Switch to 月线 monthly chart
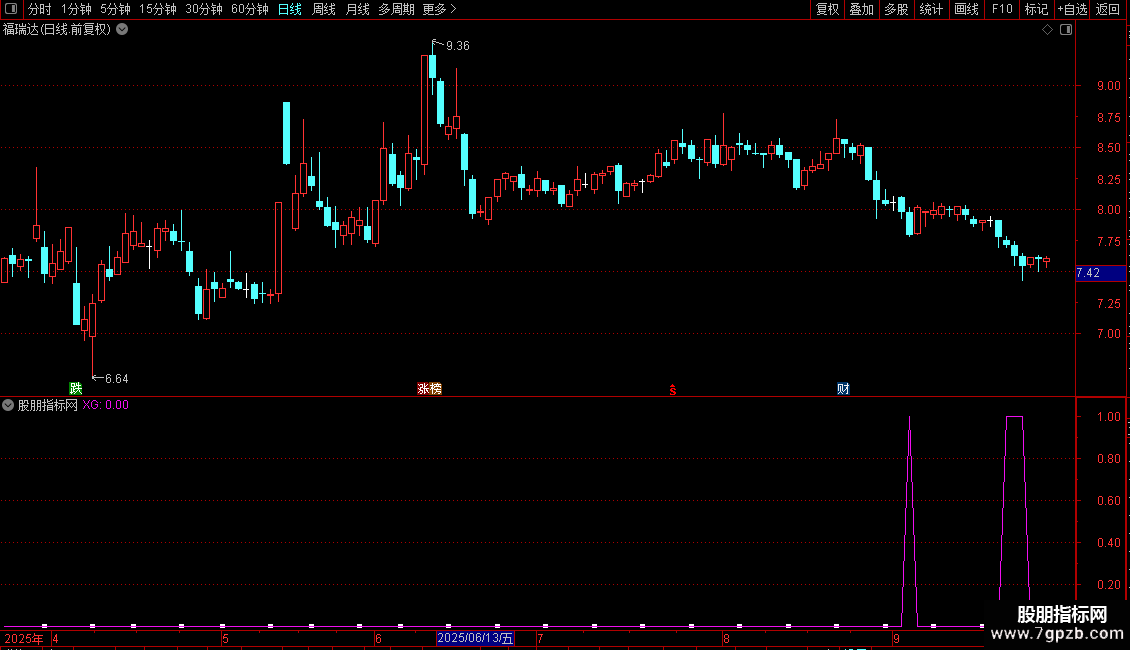This screenshot has height=650, width=1130. coord(357,9)
